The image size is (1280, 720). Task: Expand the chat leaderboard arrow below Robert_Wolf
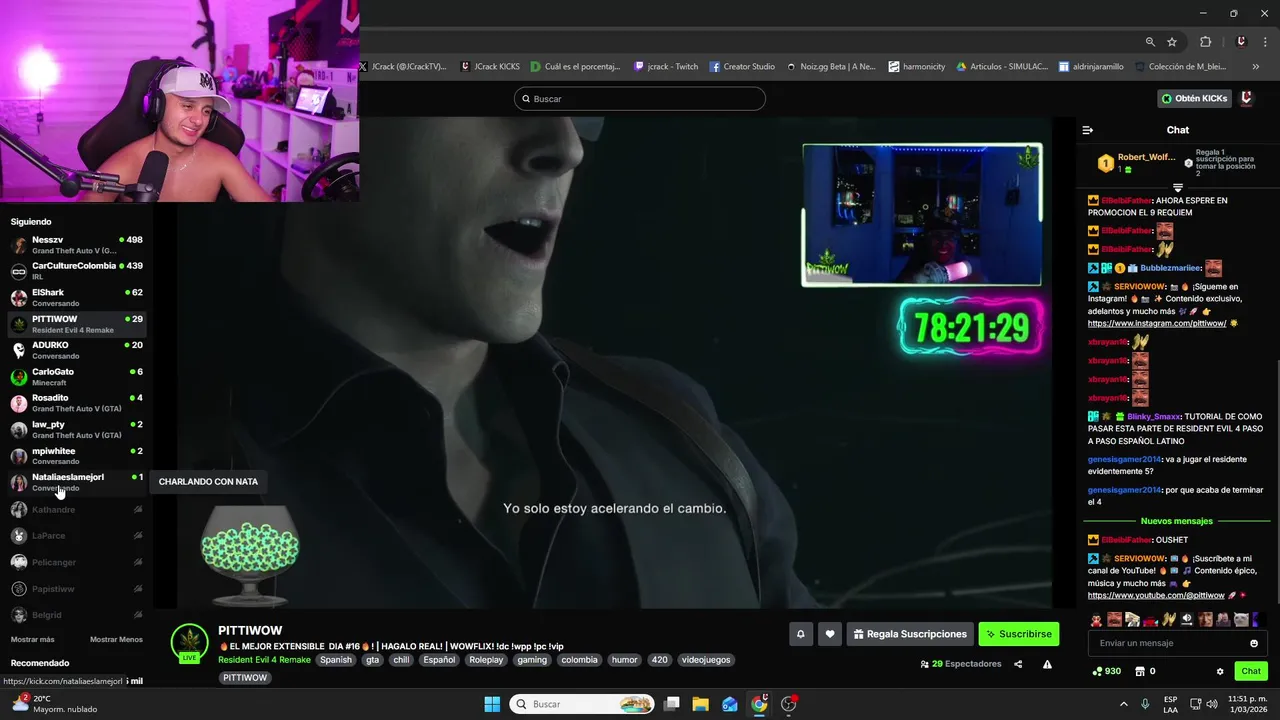coord(1178,188)
